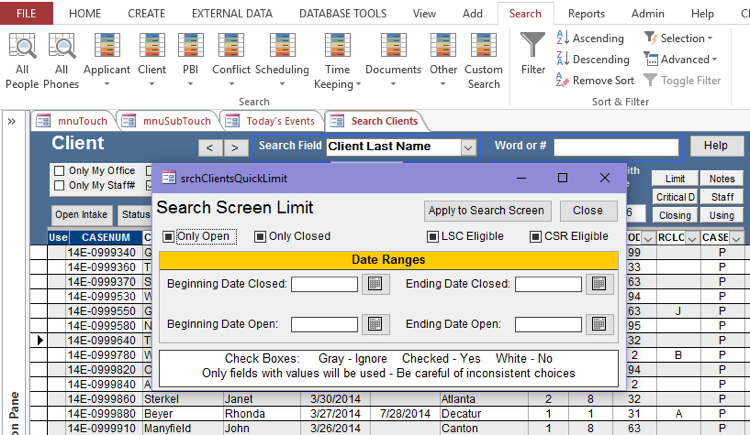Switch to the DATABASE TOOLS ribbon tab
This screenshot has height=435, width=750.
click(x=342, y=13)
